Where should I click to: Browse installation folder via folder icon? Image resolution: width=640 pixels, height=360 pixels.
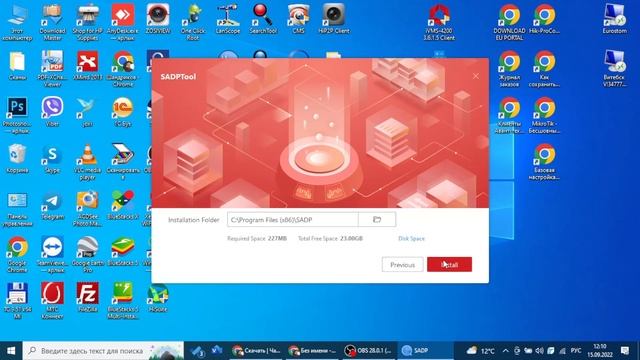coord(377,220)
